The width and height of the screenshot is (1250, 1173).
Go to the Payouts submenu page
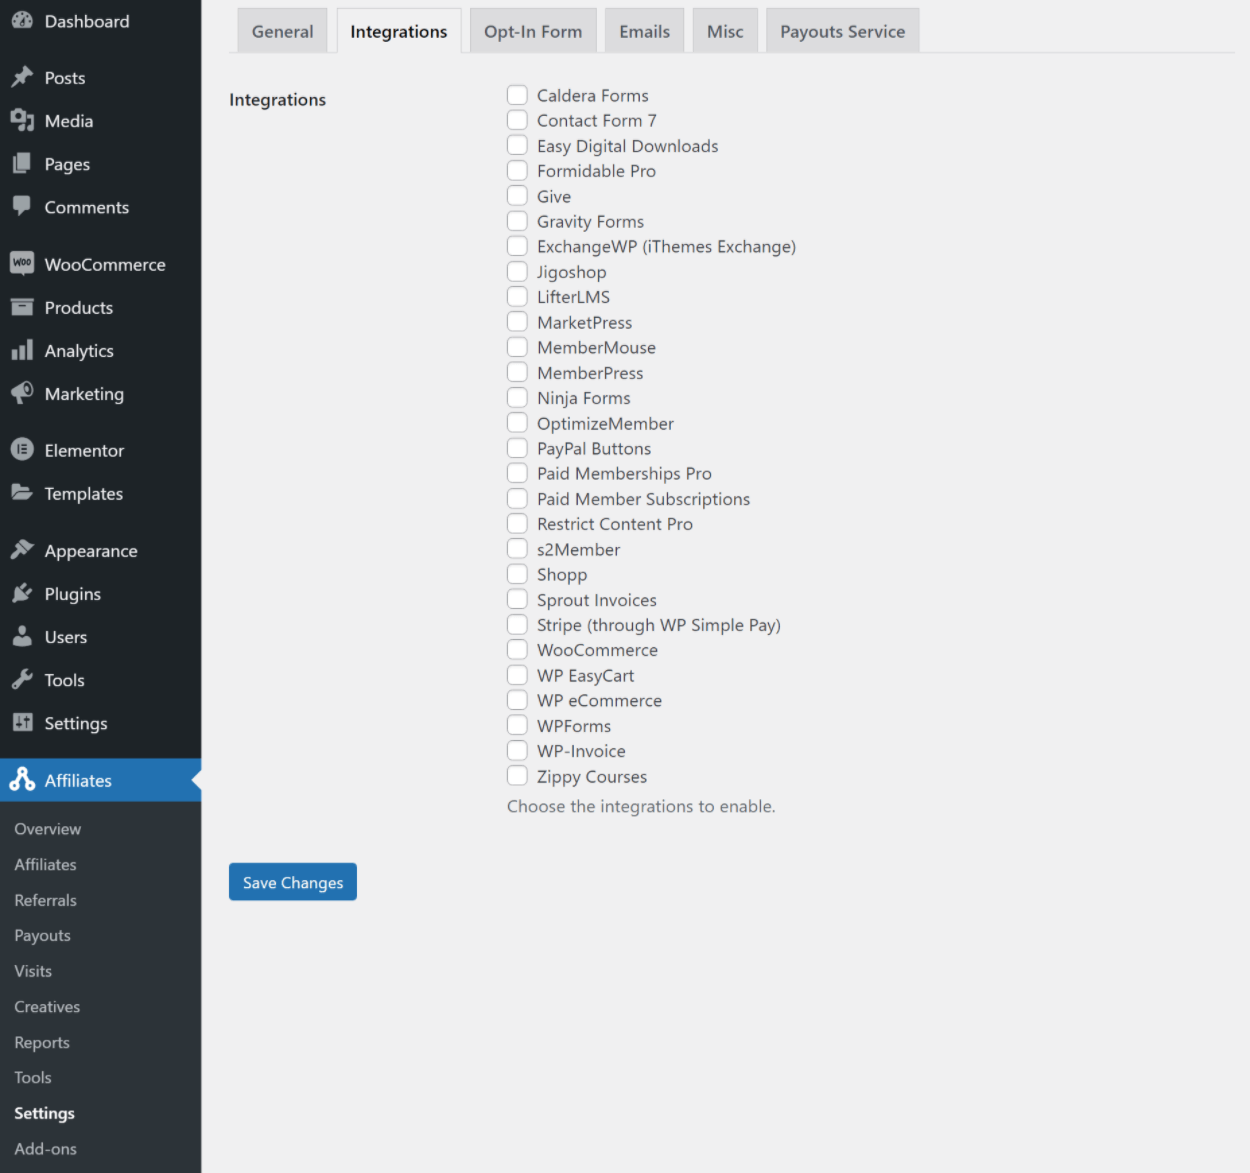pos(42,935)
